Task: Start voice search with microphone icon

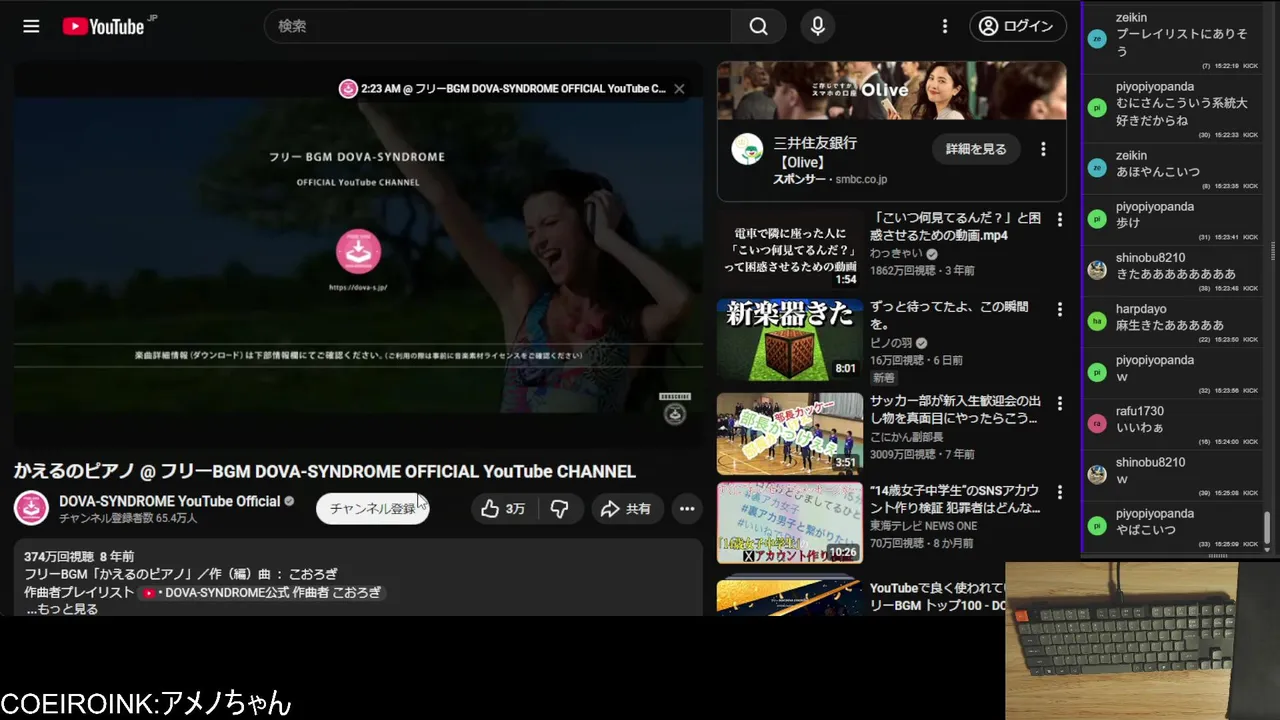Action: (x=818, y=26)
